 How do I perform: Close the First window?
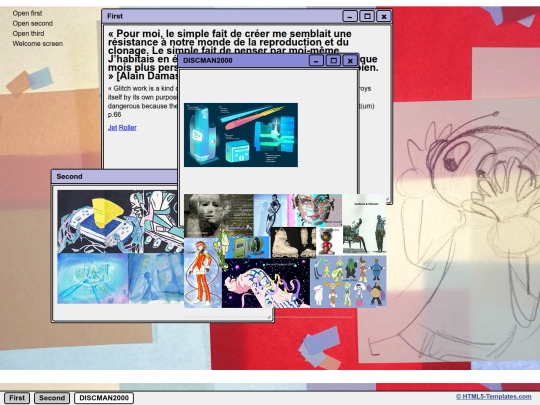(x=384, y=16)
